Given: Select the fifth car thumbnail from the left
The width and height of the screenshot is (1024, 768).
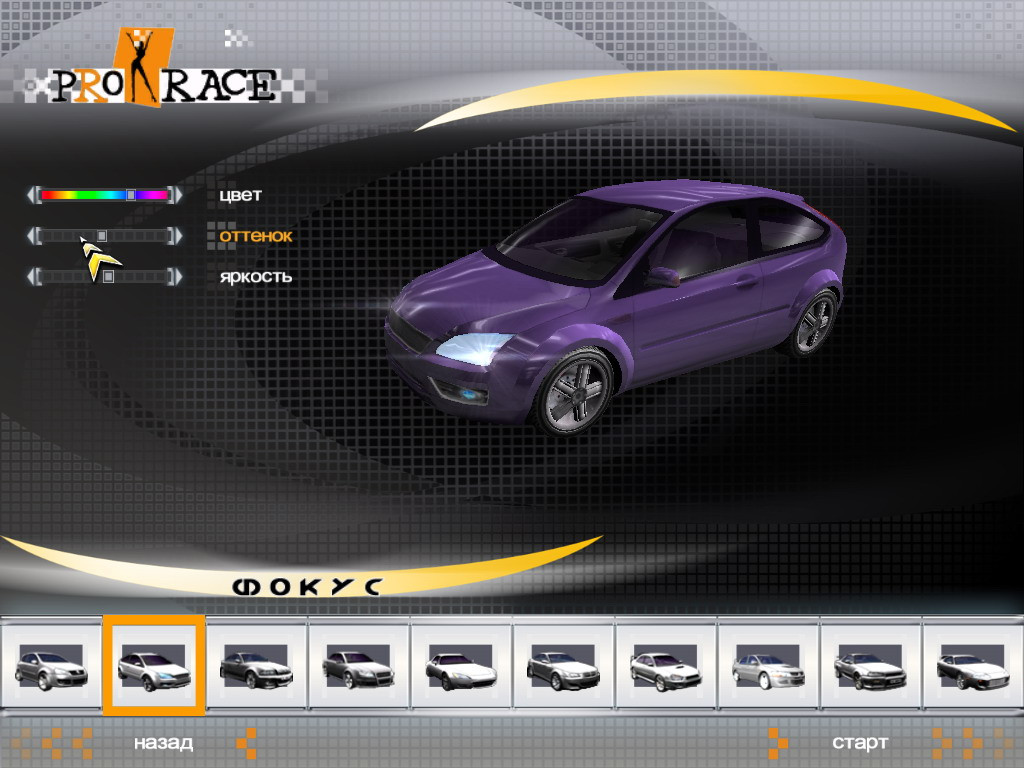Looking at the screenshot, I should (x=461, y=665).
